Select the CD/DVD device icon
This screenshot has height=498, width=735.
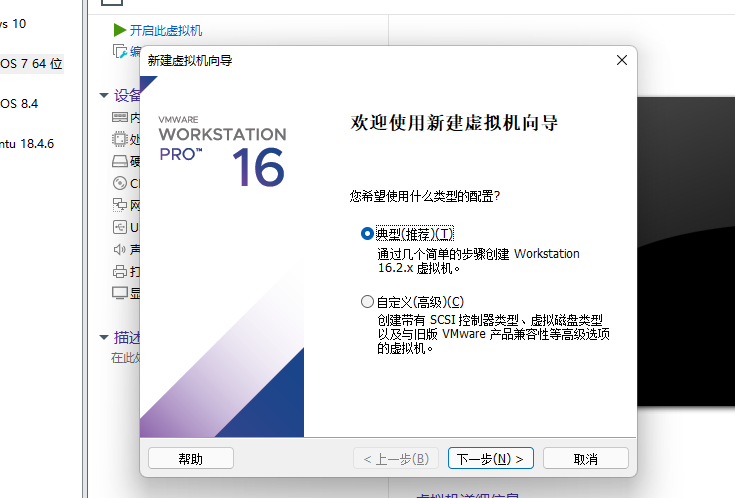[120, 183]
